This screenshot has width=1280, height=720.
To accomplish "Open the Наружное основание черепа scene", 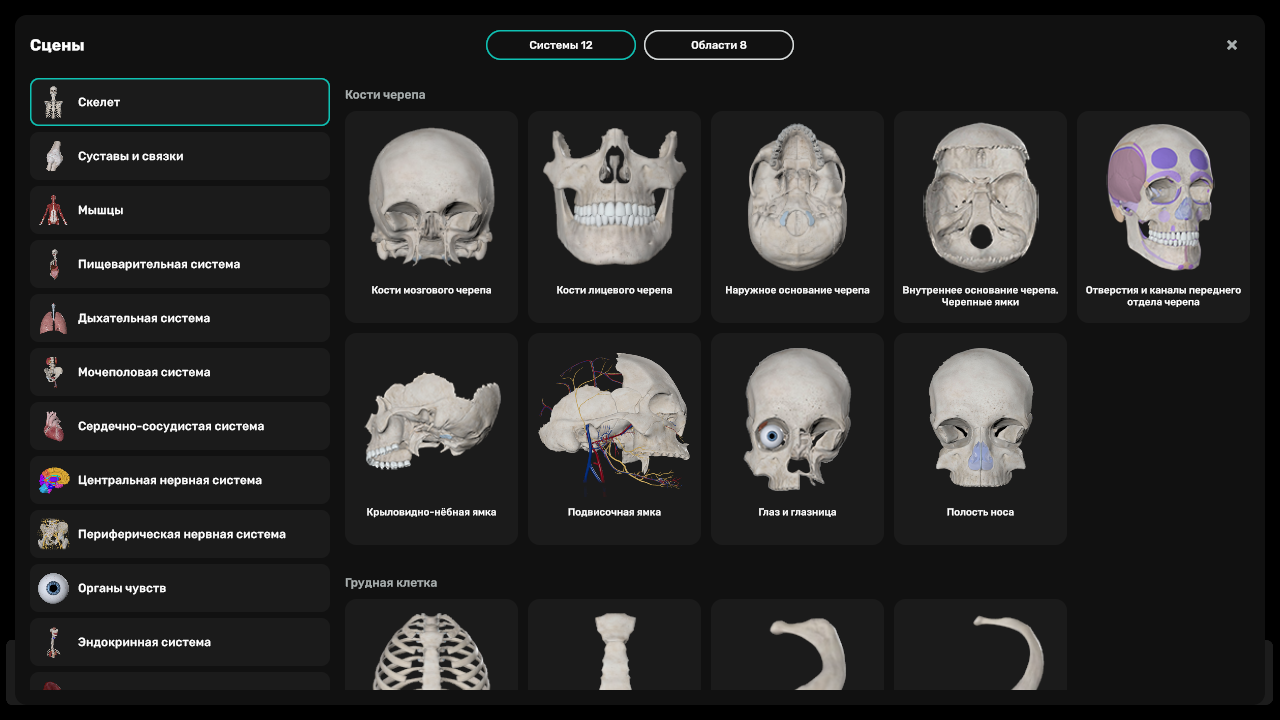I will click(797, 217).
